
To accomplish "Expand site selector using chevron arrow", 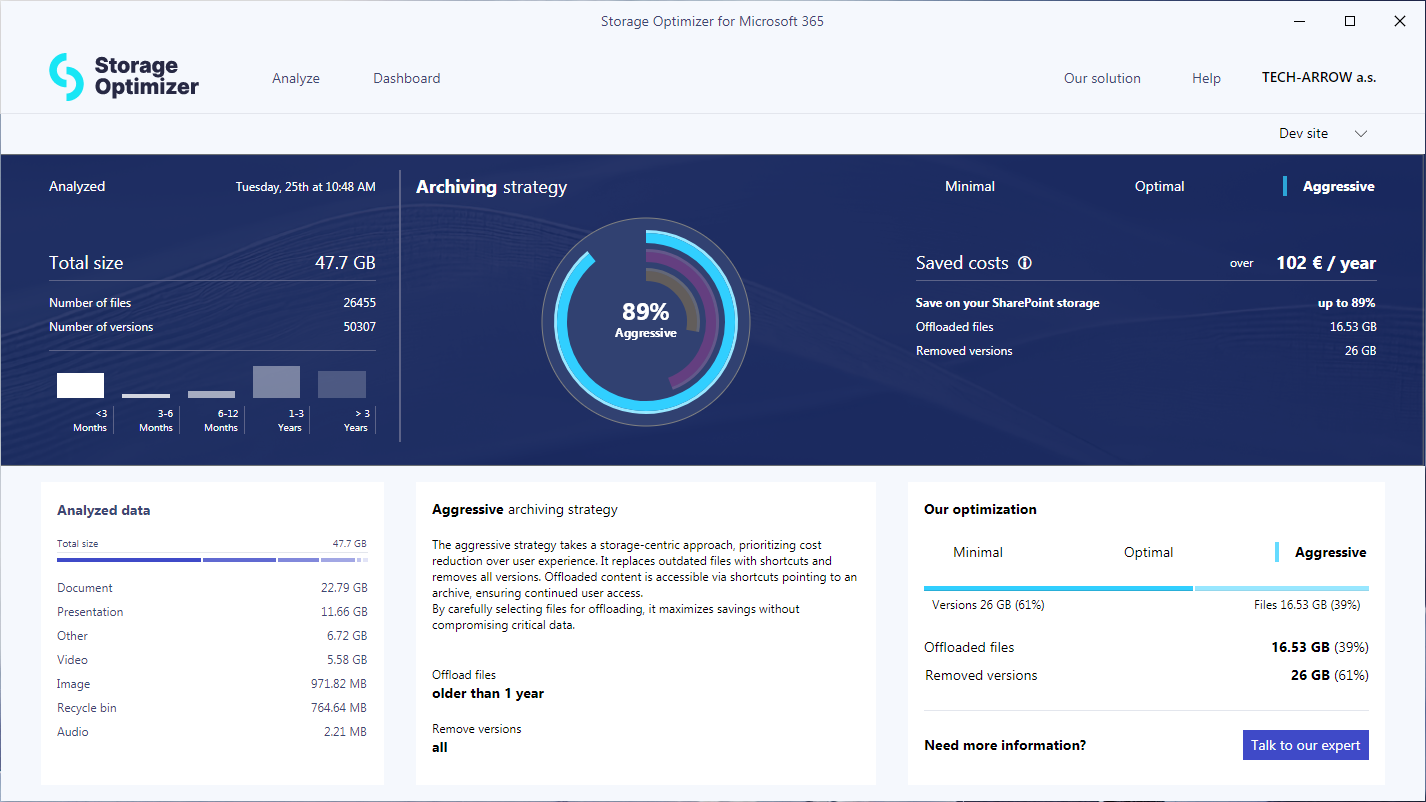I will (x=1360, y=134).
